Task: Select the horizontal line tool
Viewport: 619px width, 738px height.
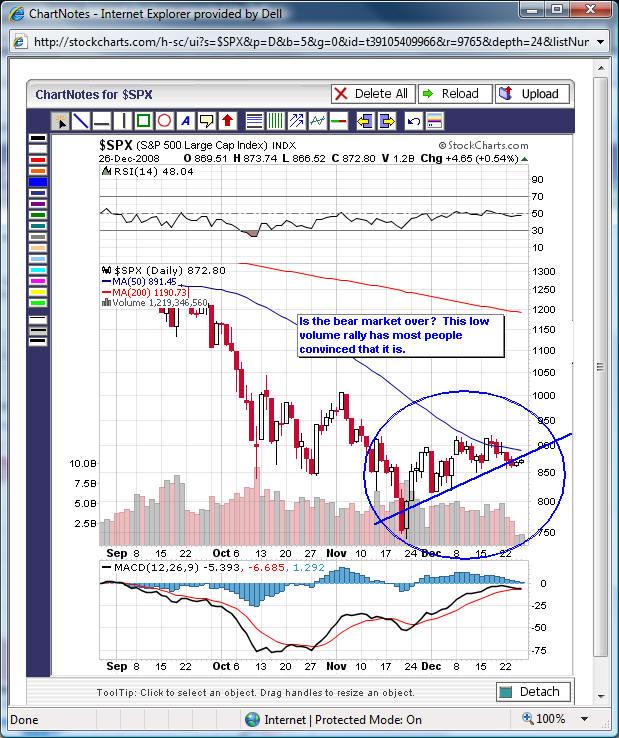Action: pos(102,121)
